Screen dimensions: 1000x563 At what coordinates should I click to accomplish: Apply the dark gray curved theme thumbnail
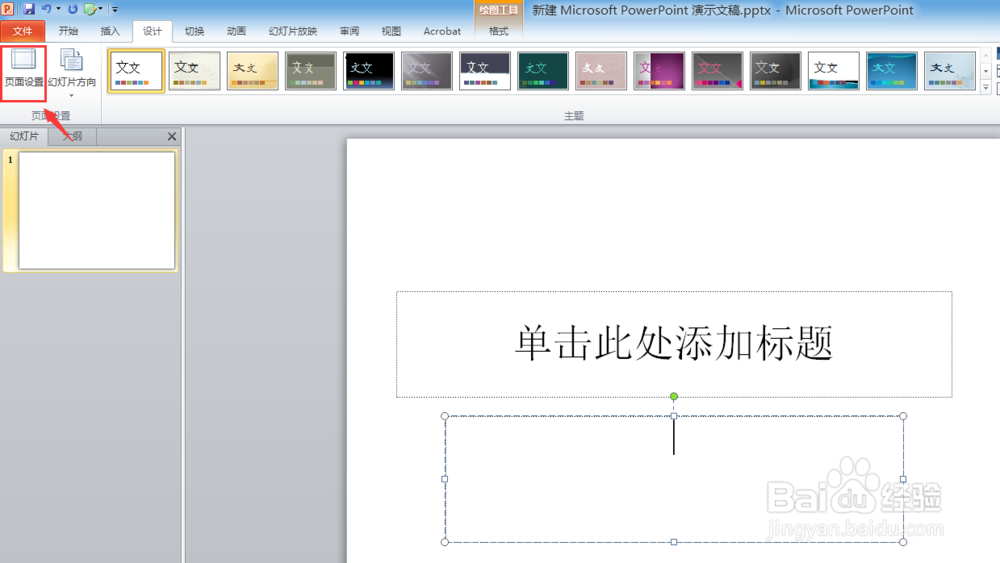(x=775, y=71)
